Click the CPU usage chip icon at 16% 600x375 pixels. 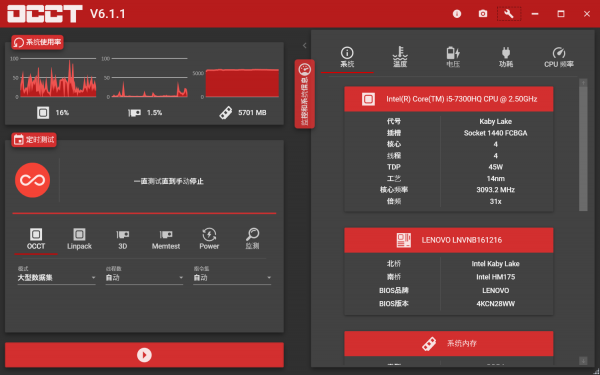tap(43, 112)
